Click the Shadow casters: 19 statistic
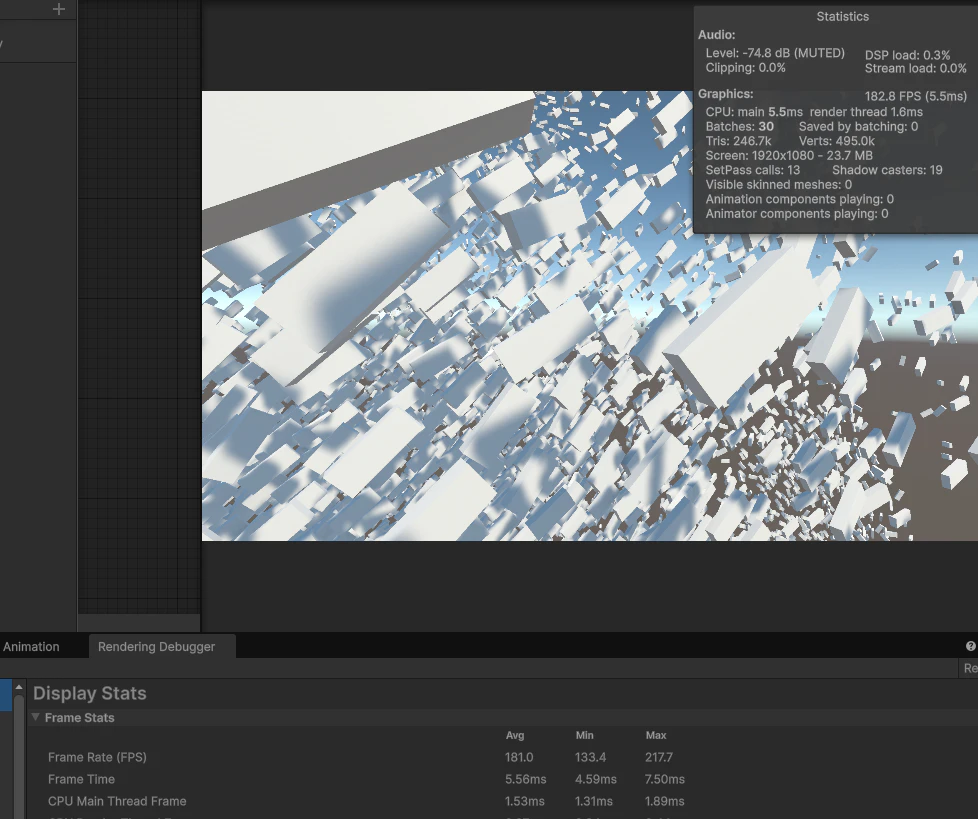The height and width of the screenshot is (819, 978). coord(887,170)
